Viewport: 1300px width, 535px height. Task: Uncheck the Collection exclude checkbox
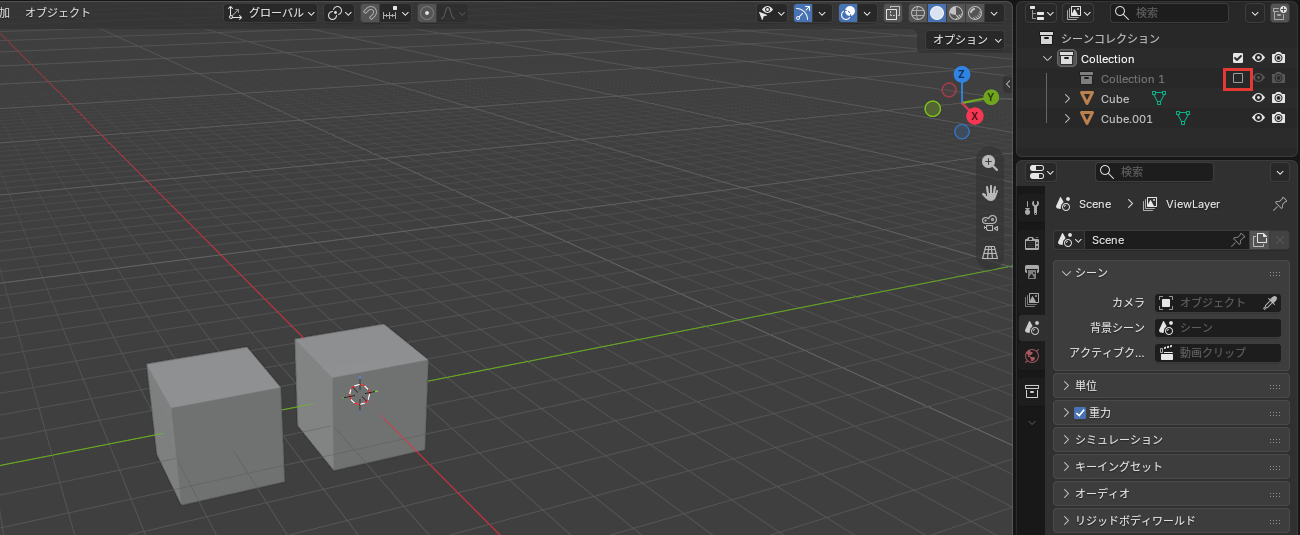1238,59
